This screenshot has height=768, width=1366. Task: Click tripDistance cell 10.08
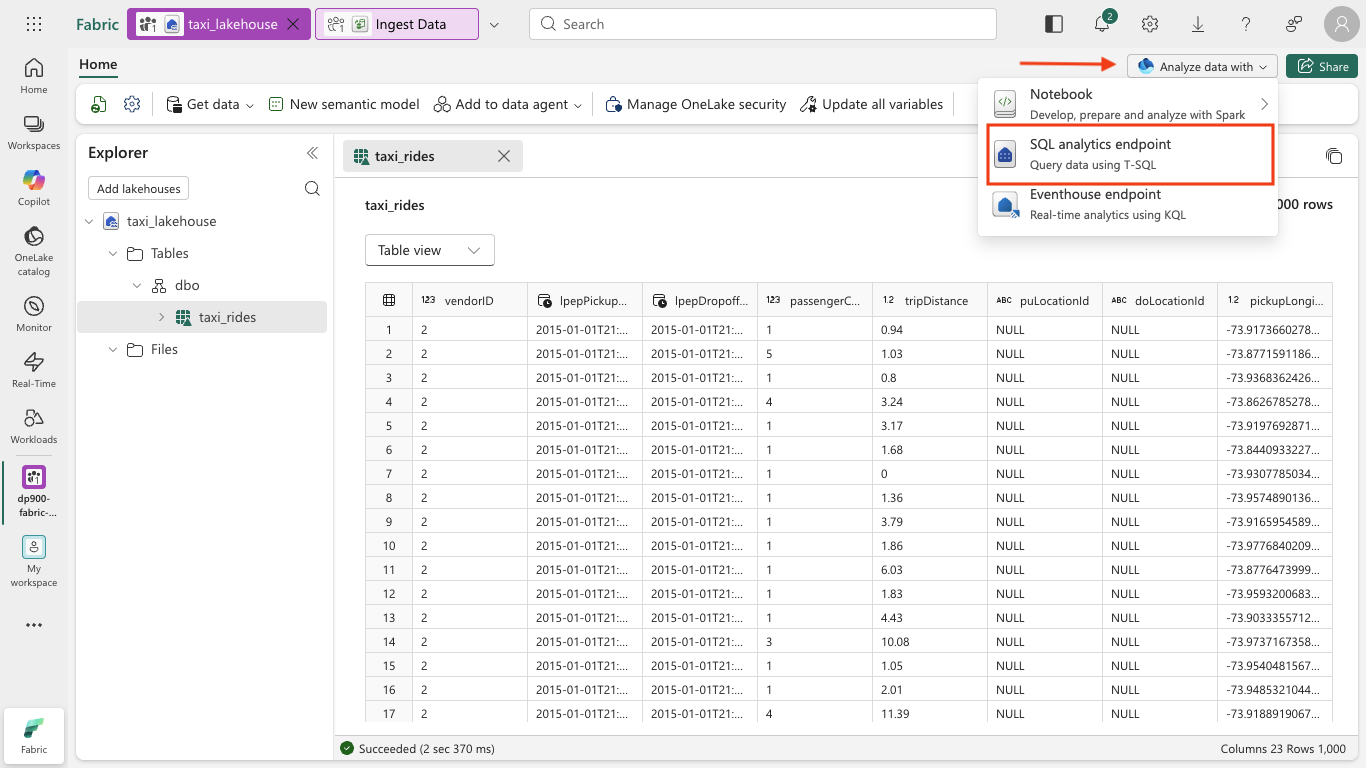coord(929,642)
